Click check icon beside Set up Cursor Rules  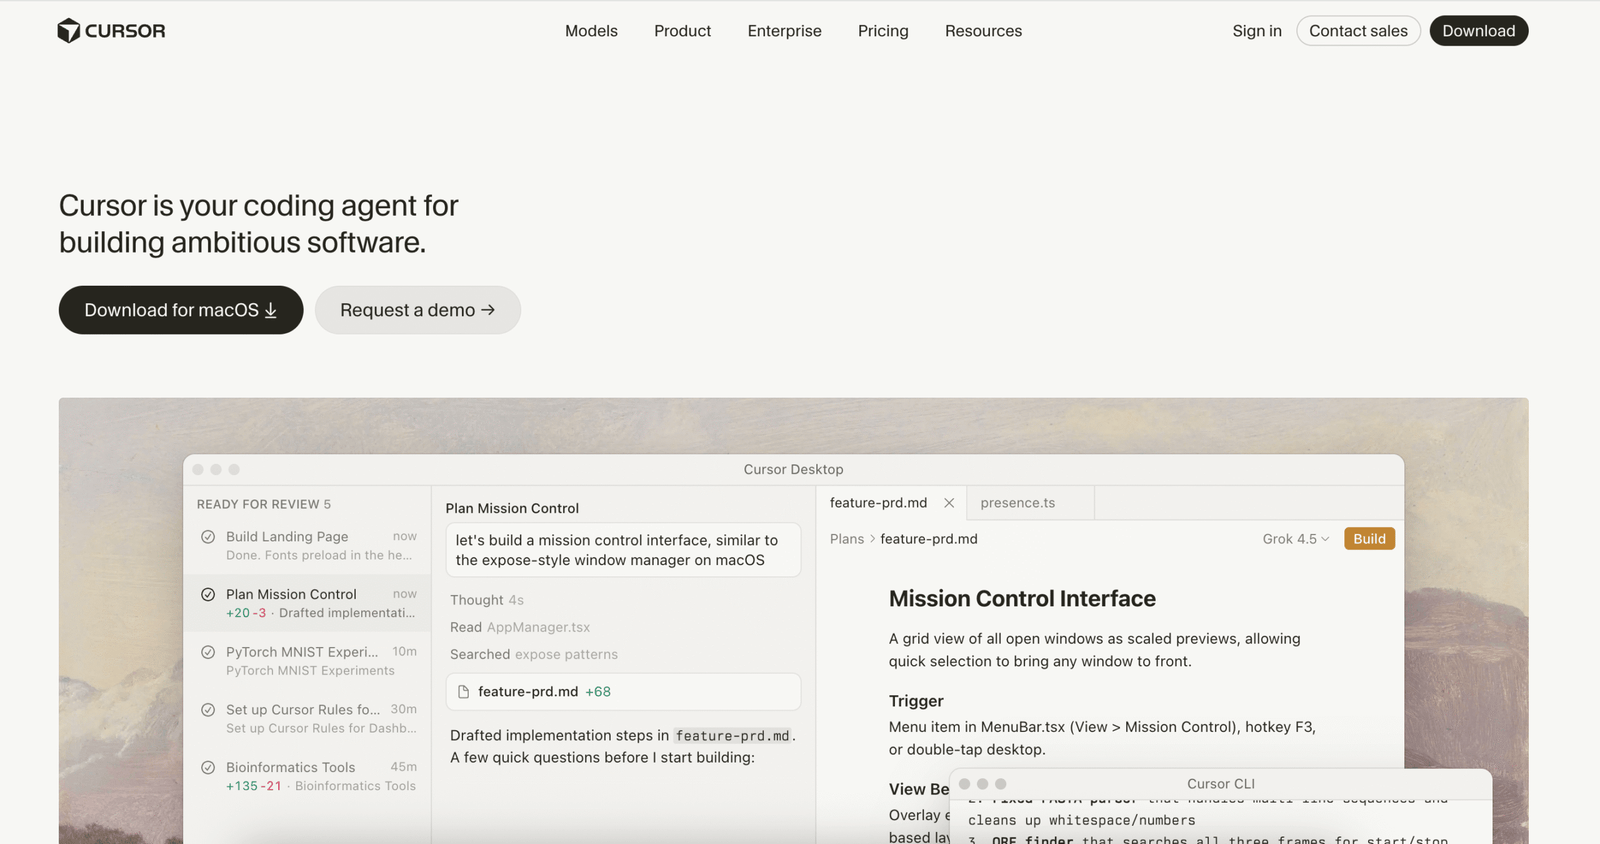tap(208, 710)
